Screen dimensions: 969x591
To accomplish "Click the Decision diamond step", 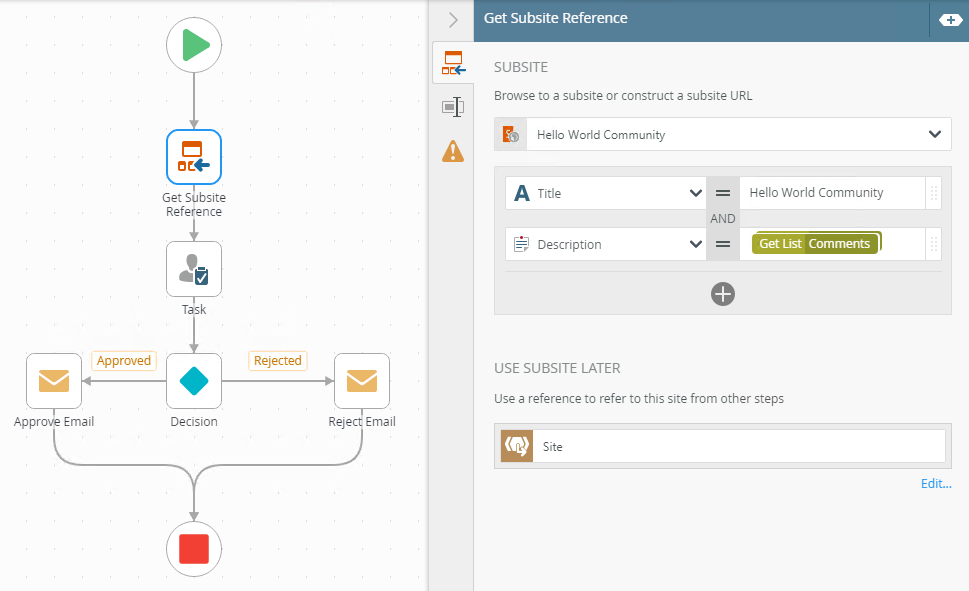I will (194, 381).
